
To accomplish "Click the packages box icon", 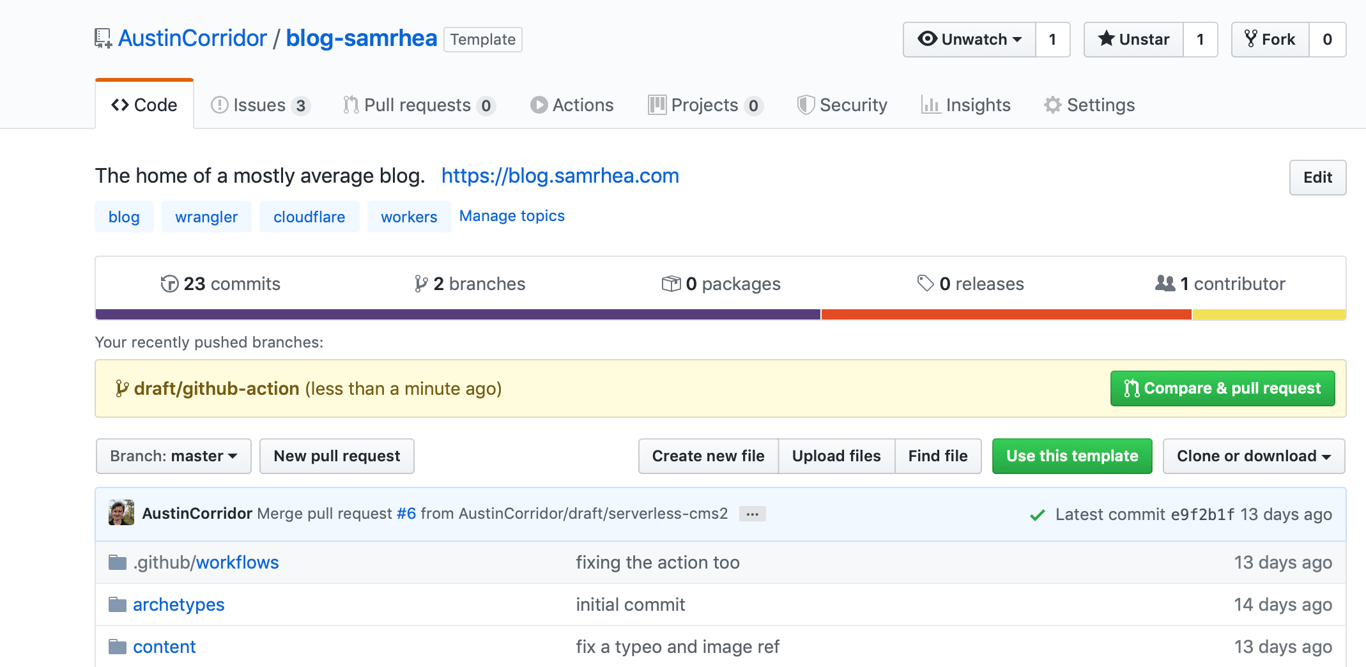I will point(671,284).
